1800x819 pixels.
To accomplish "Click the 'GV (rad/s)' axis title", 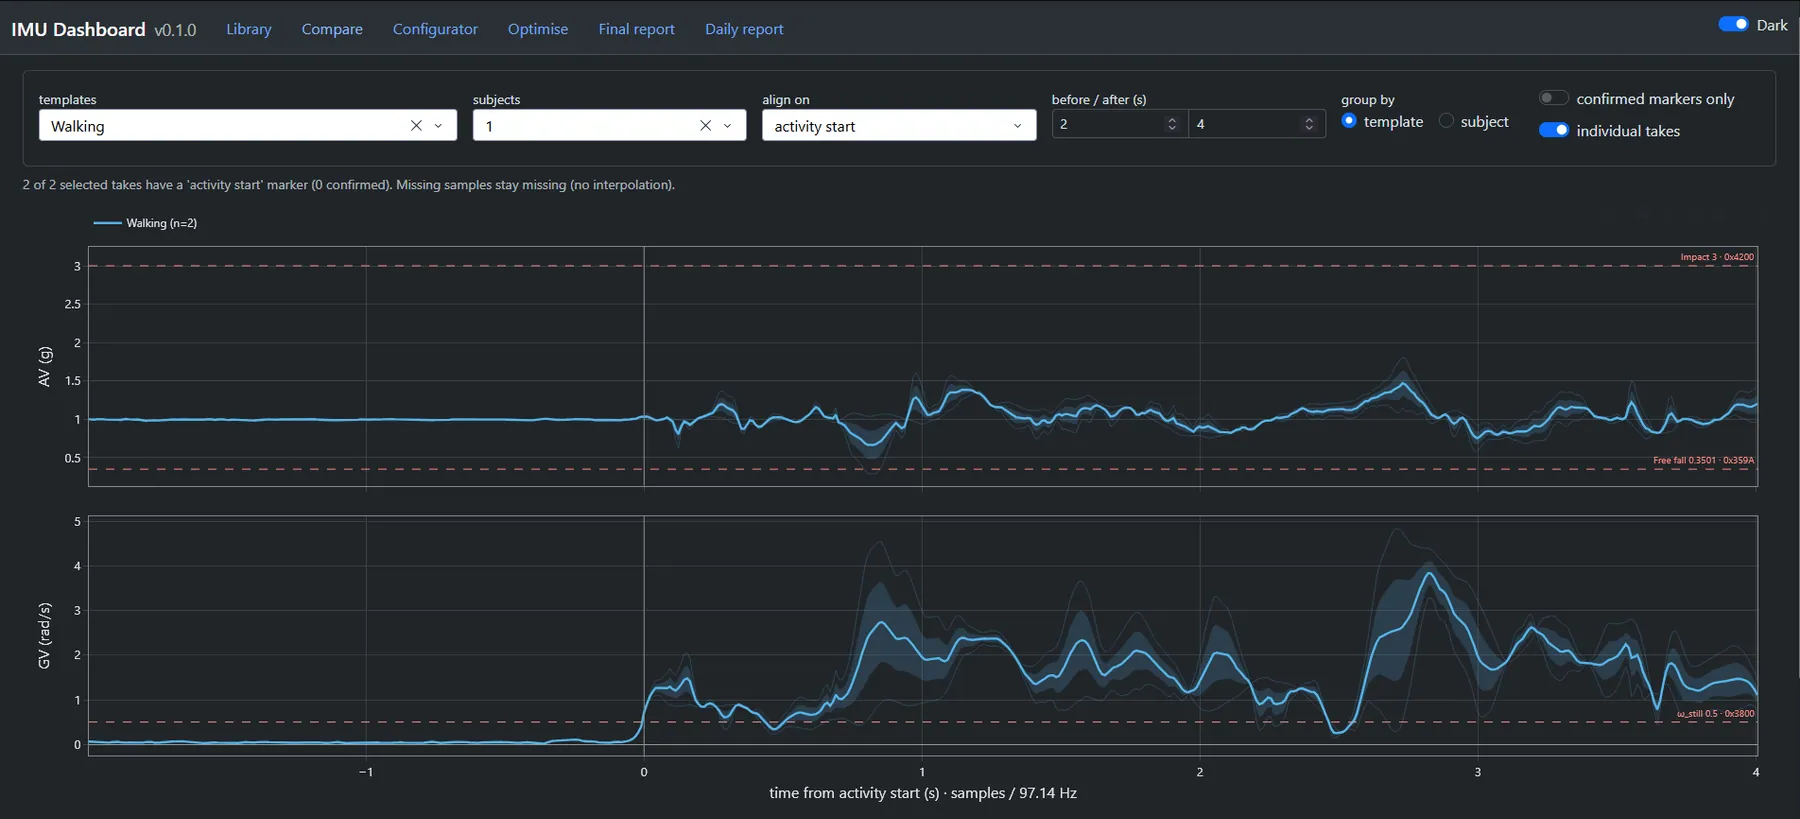I will (44, 636).
